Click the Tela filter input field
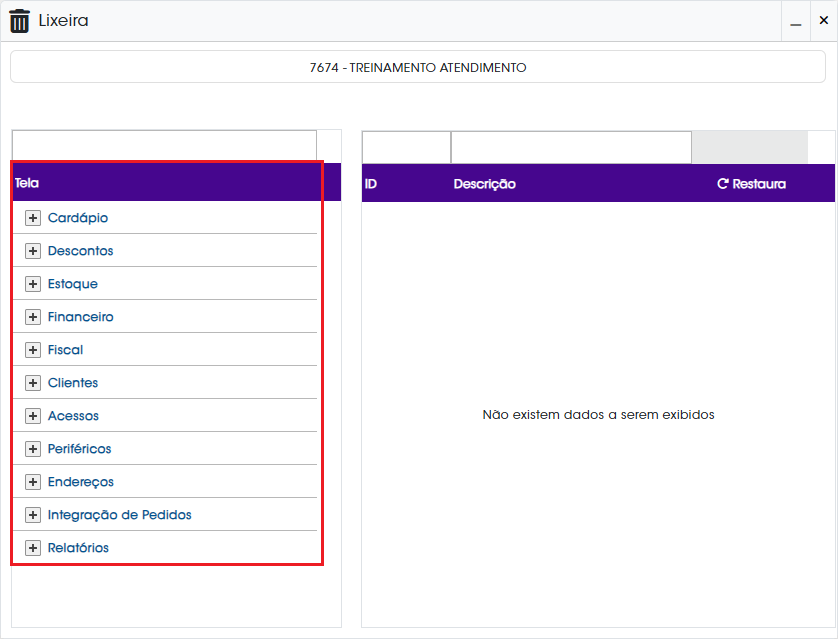 pos(165,145)
